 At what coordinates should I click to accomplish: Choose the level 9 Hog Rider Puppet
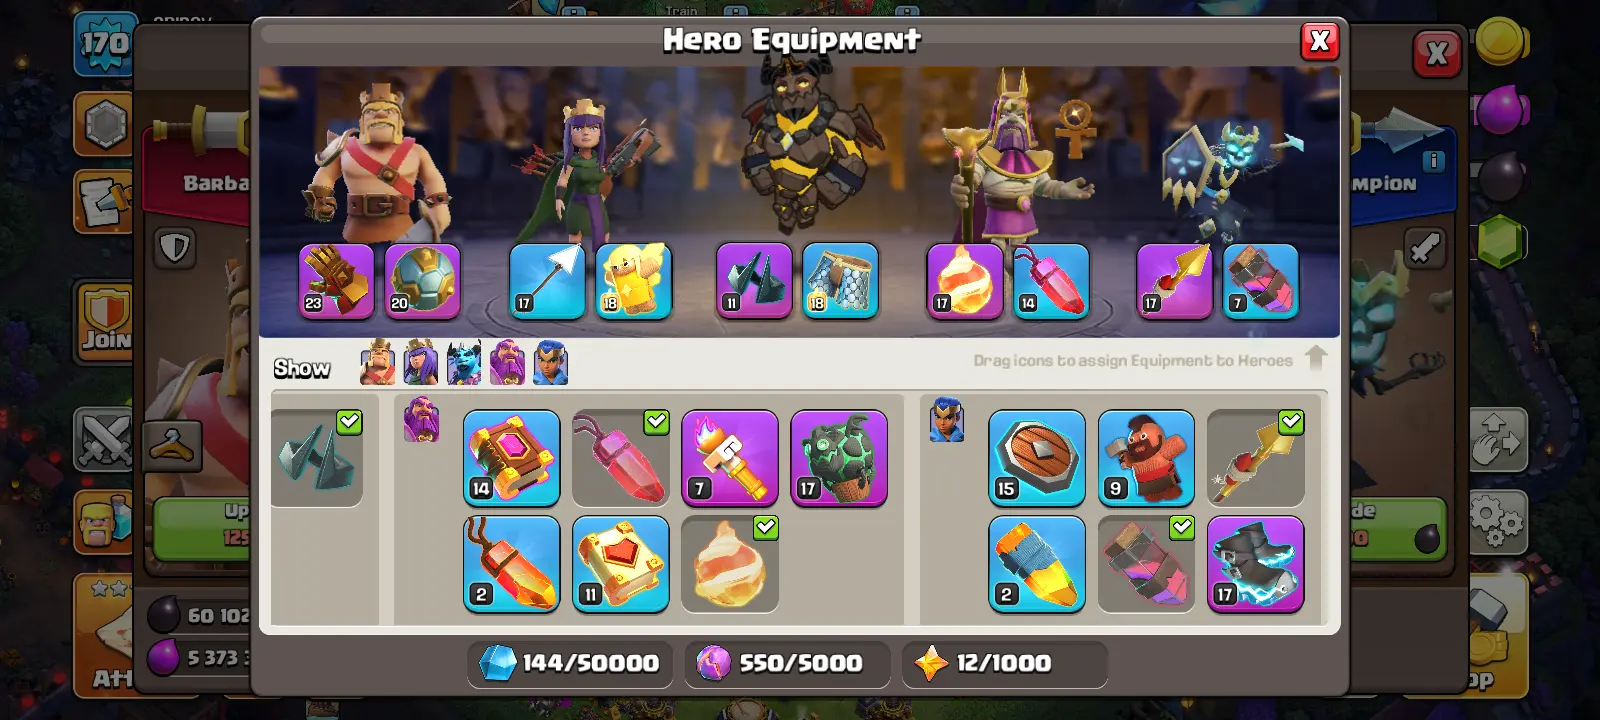coord(1146,457)
